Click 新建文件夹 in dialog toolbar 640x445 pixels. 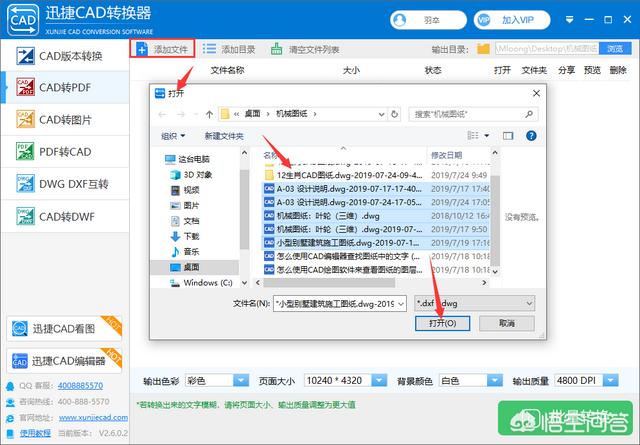coord(224,136)
